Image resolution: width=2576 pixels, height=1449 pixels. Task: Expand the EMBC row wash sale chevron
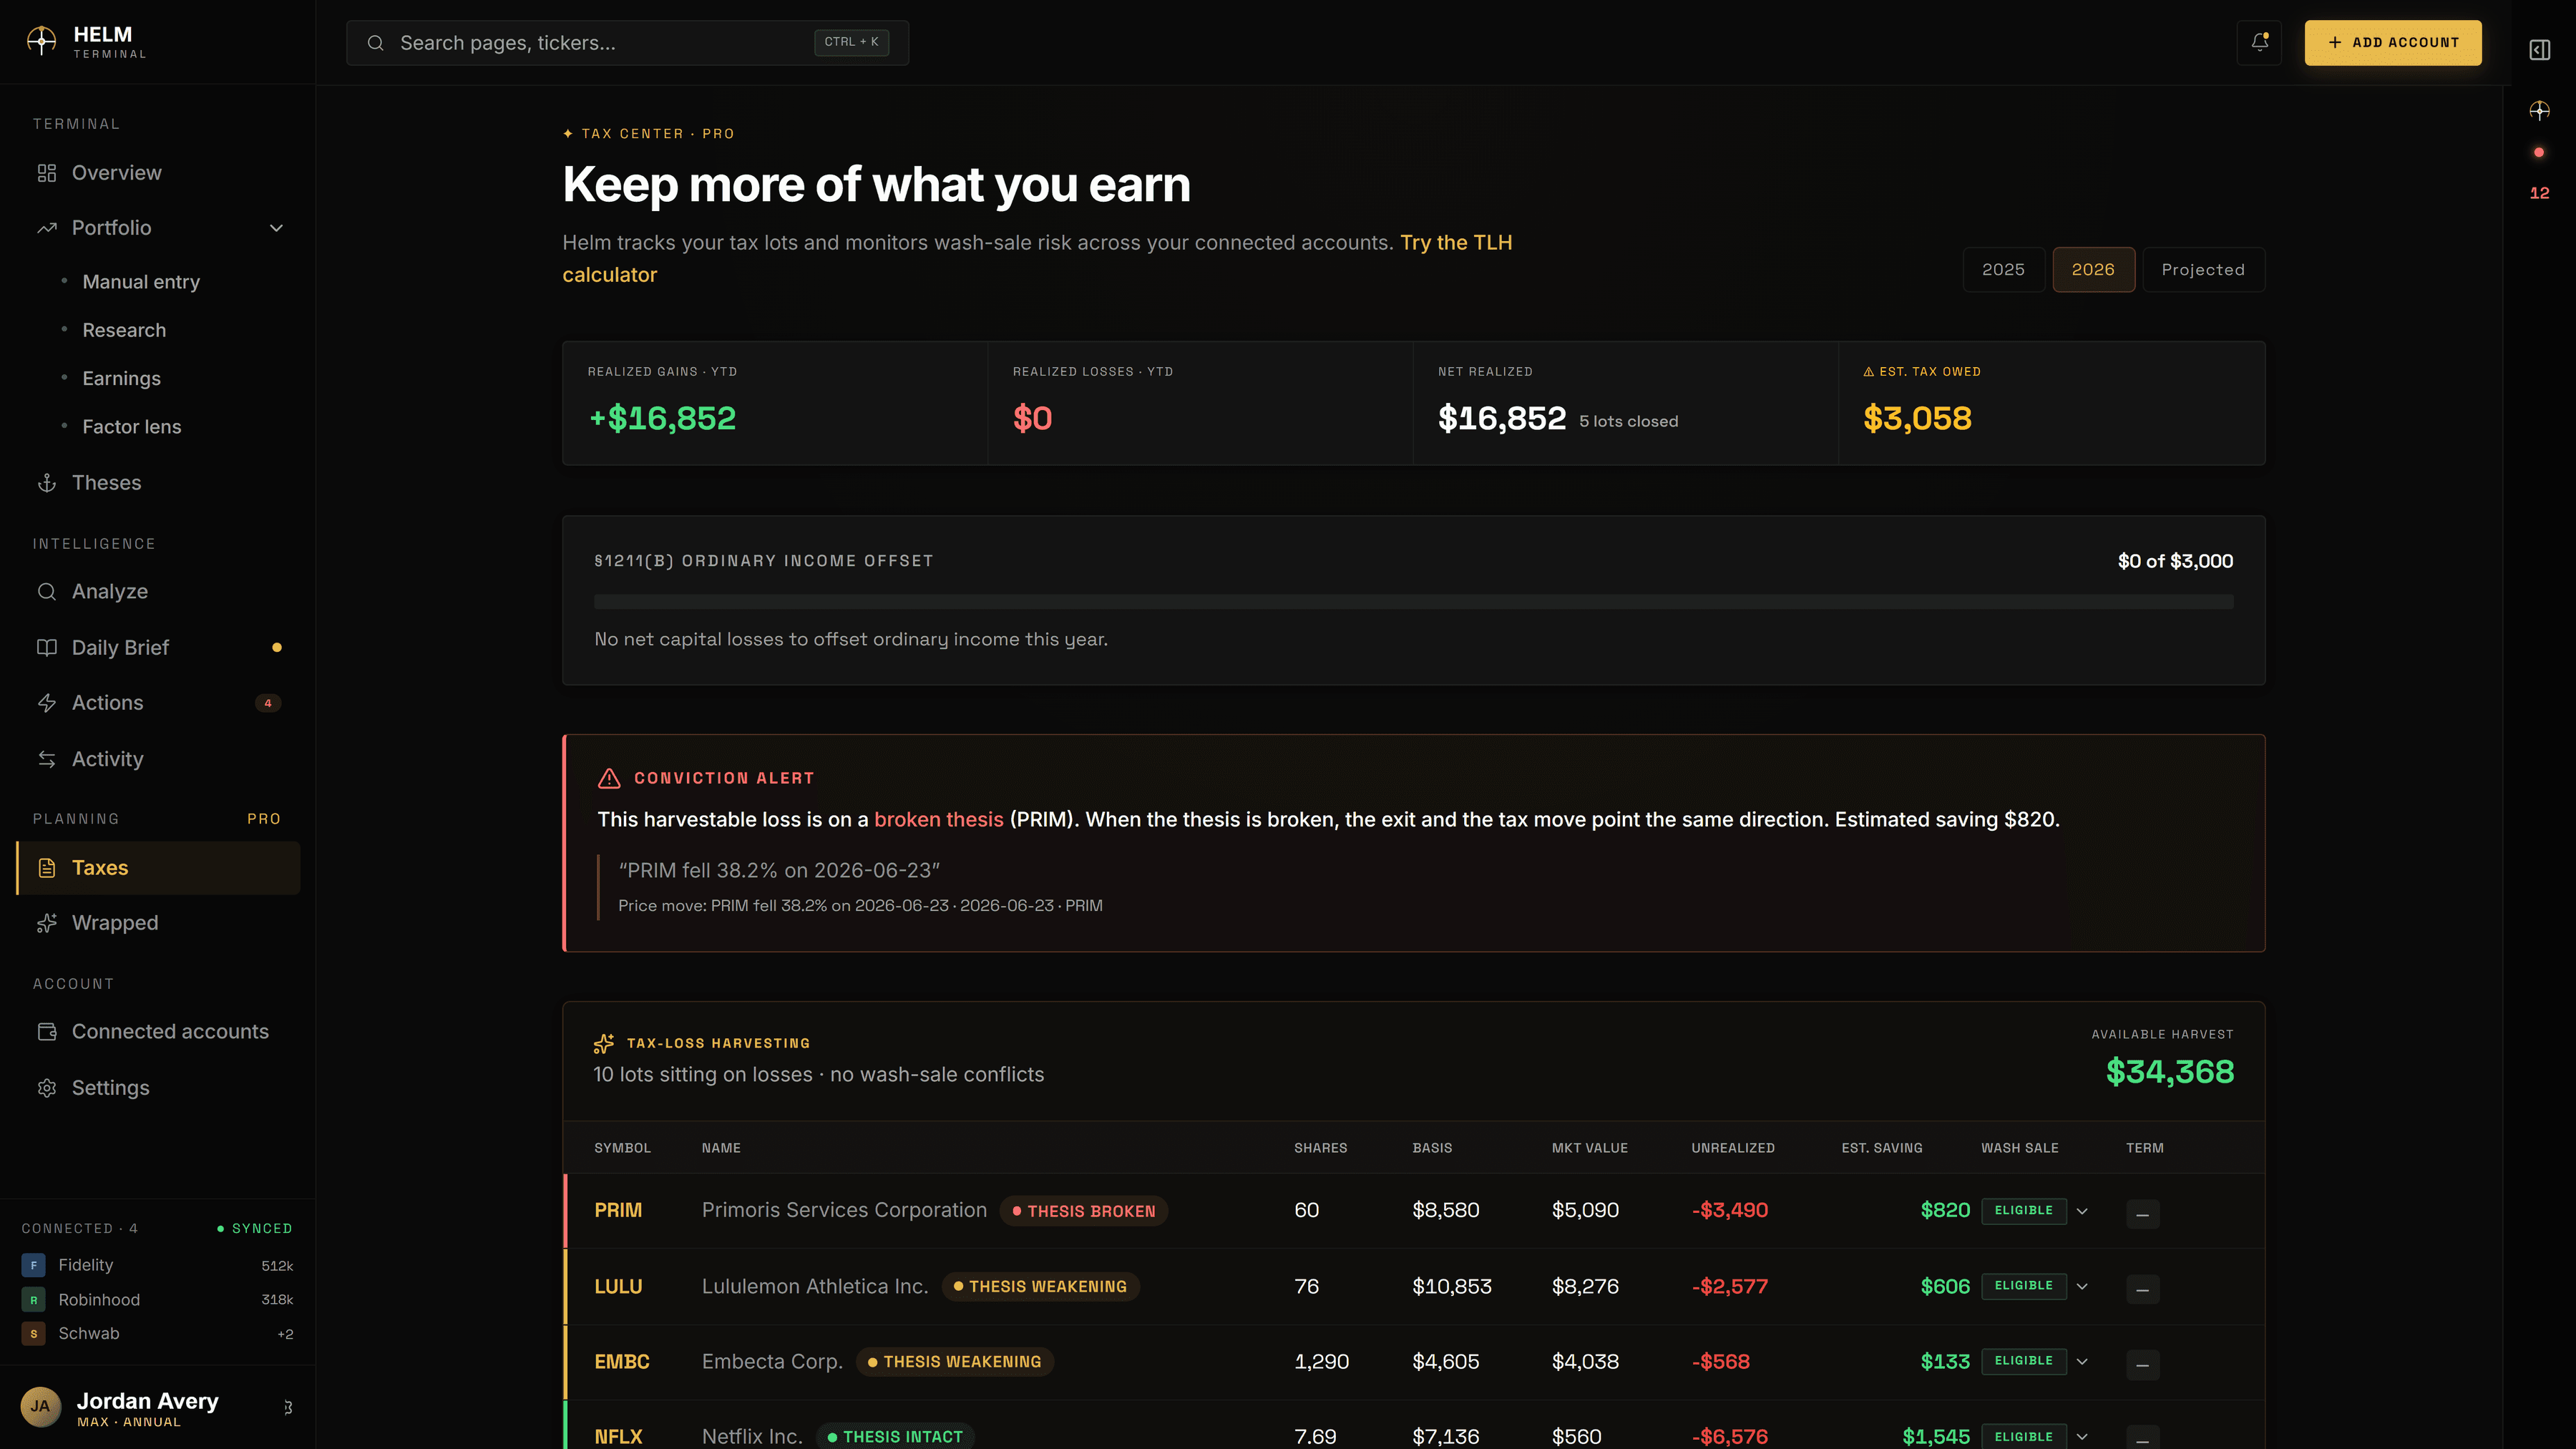[2082, 1361]
